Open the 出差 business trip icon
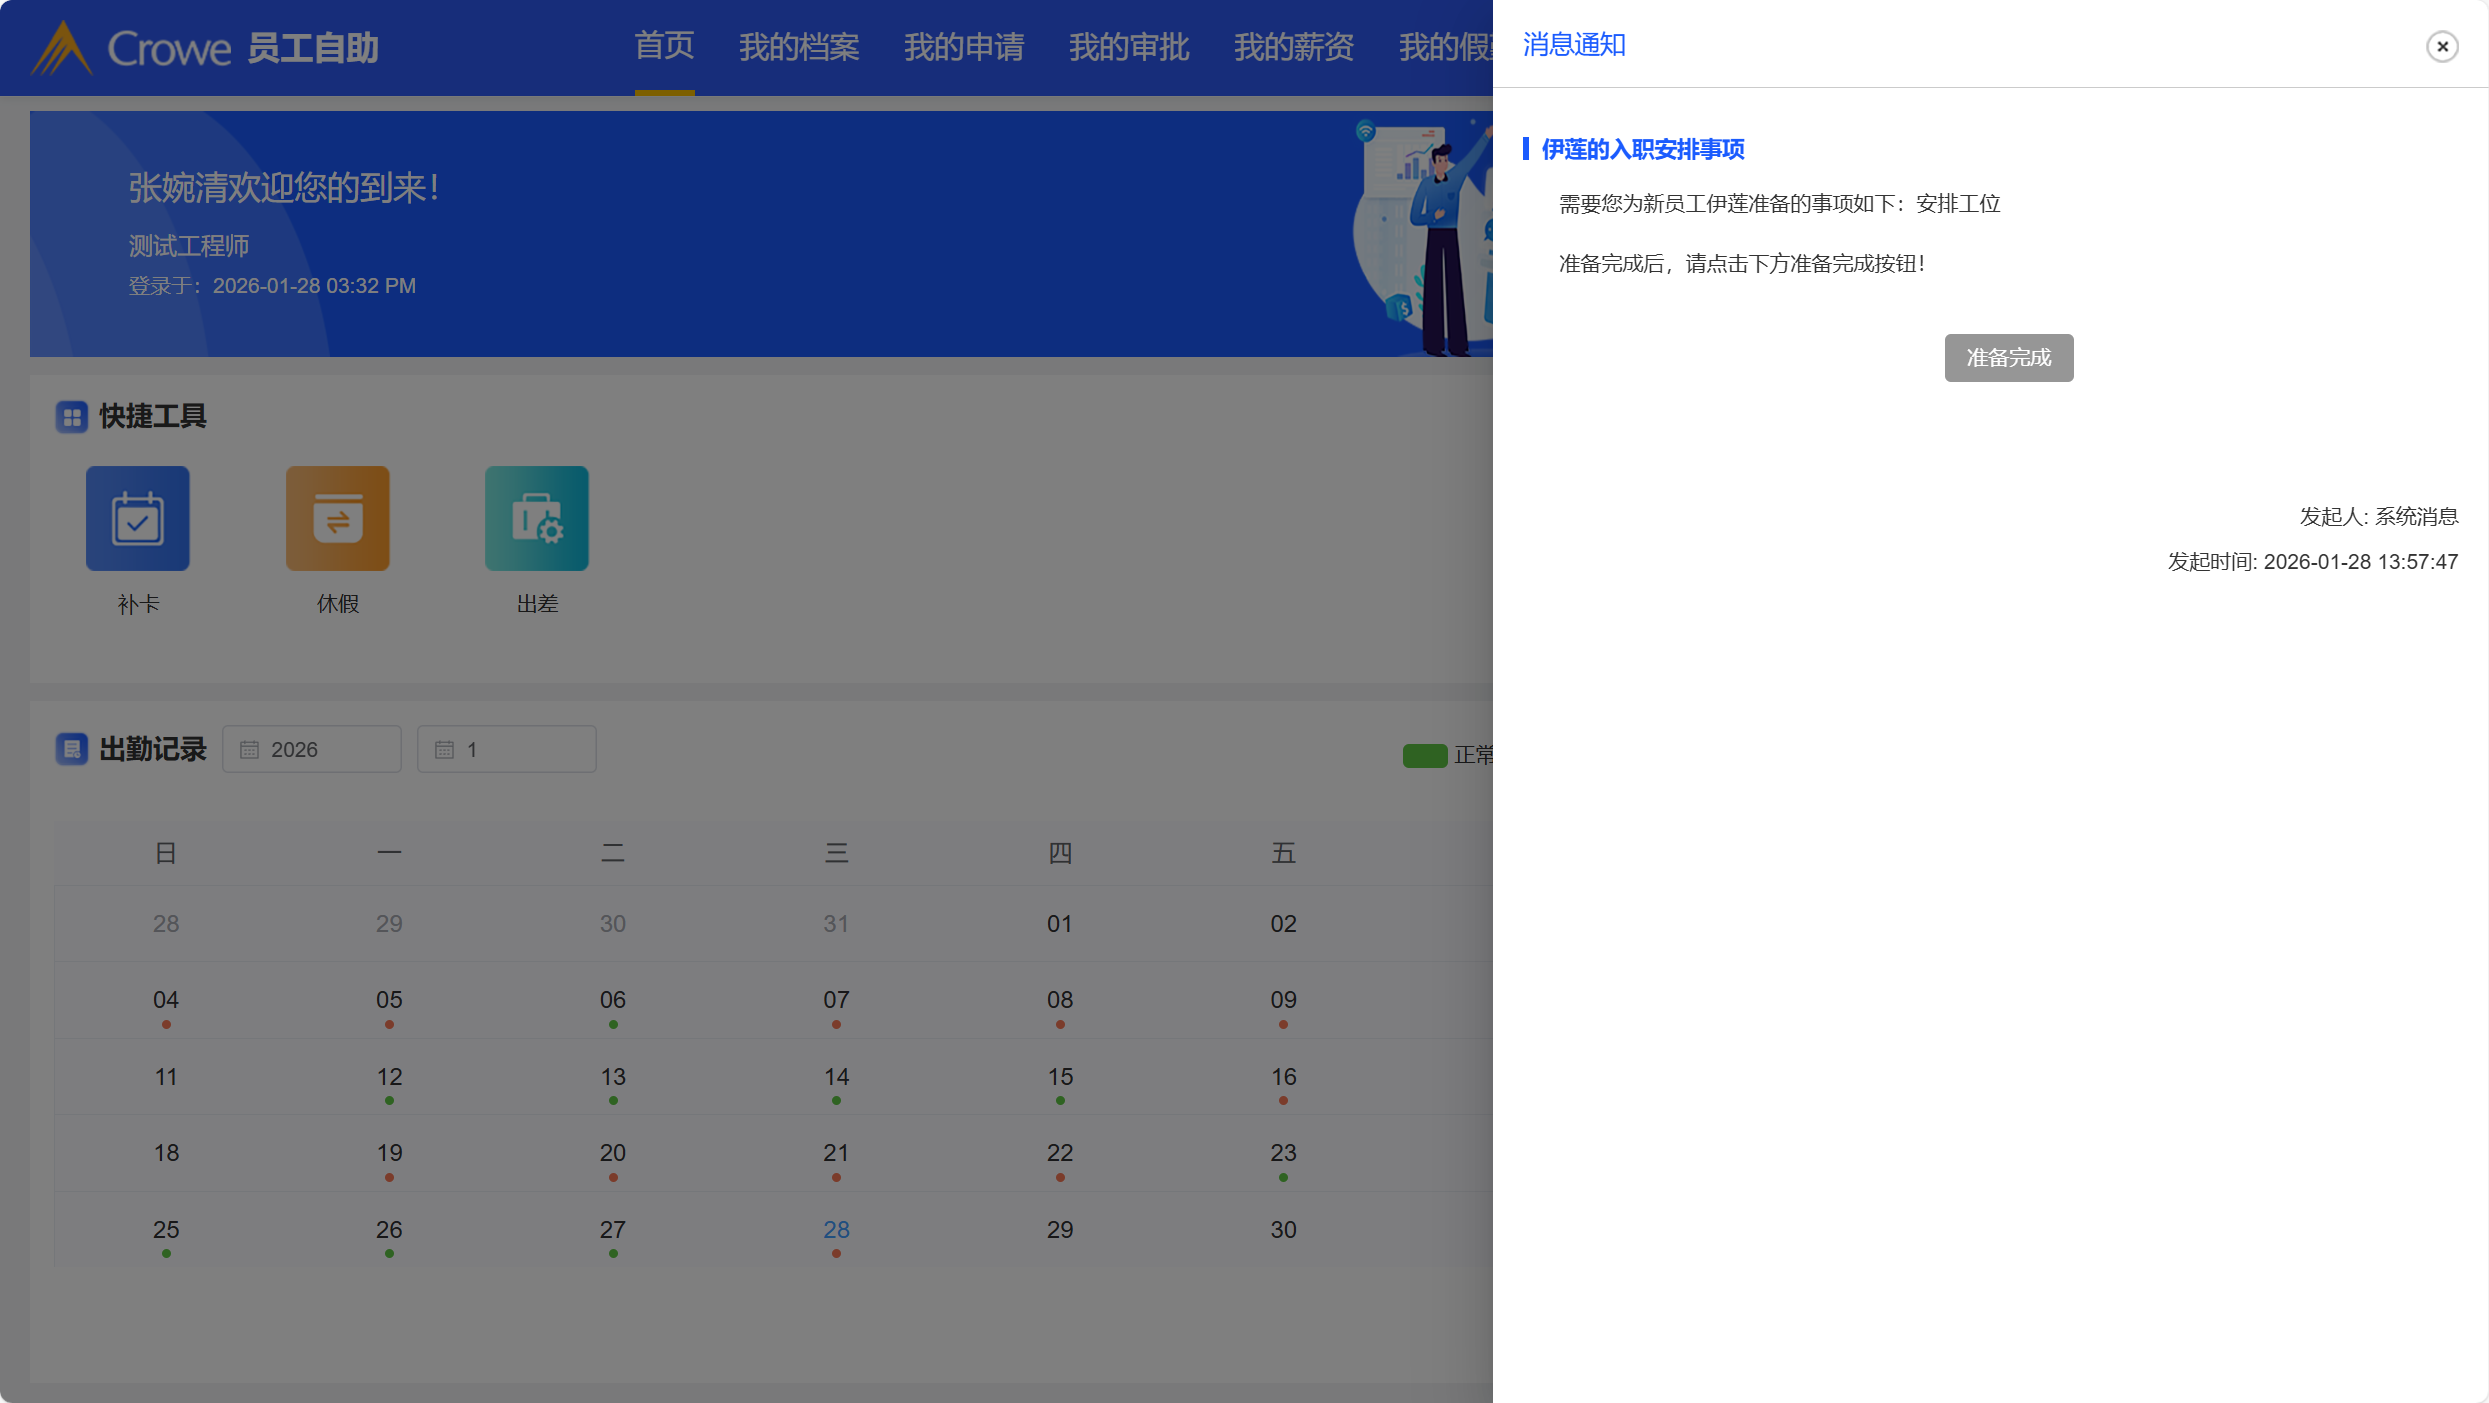2489x1403 pixels. 537,518
